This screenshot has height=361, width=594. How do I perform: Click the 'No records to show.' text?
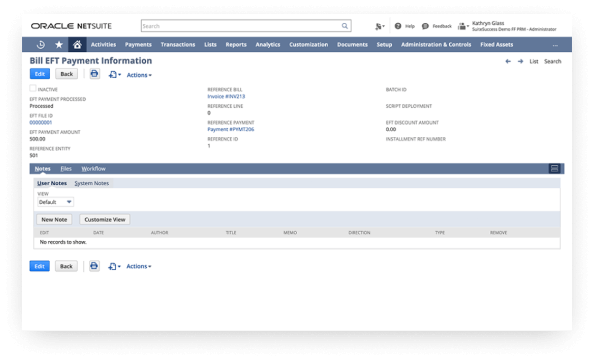[63, 242]
